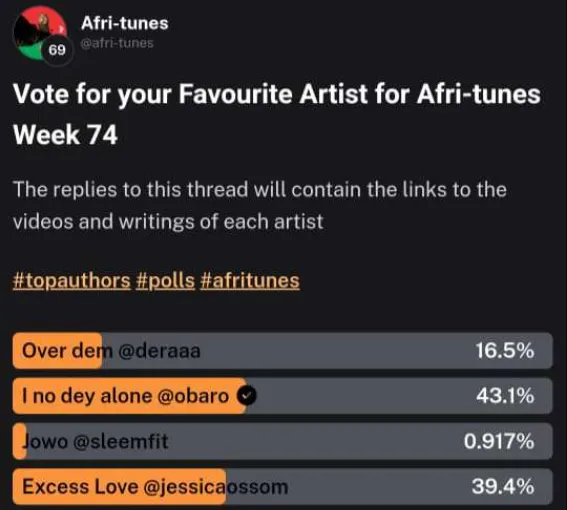The width and height of the screenshot is (567, 510).
Task: Vote for I no dey alone @obaro
Action: click(282, 396)
